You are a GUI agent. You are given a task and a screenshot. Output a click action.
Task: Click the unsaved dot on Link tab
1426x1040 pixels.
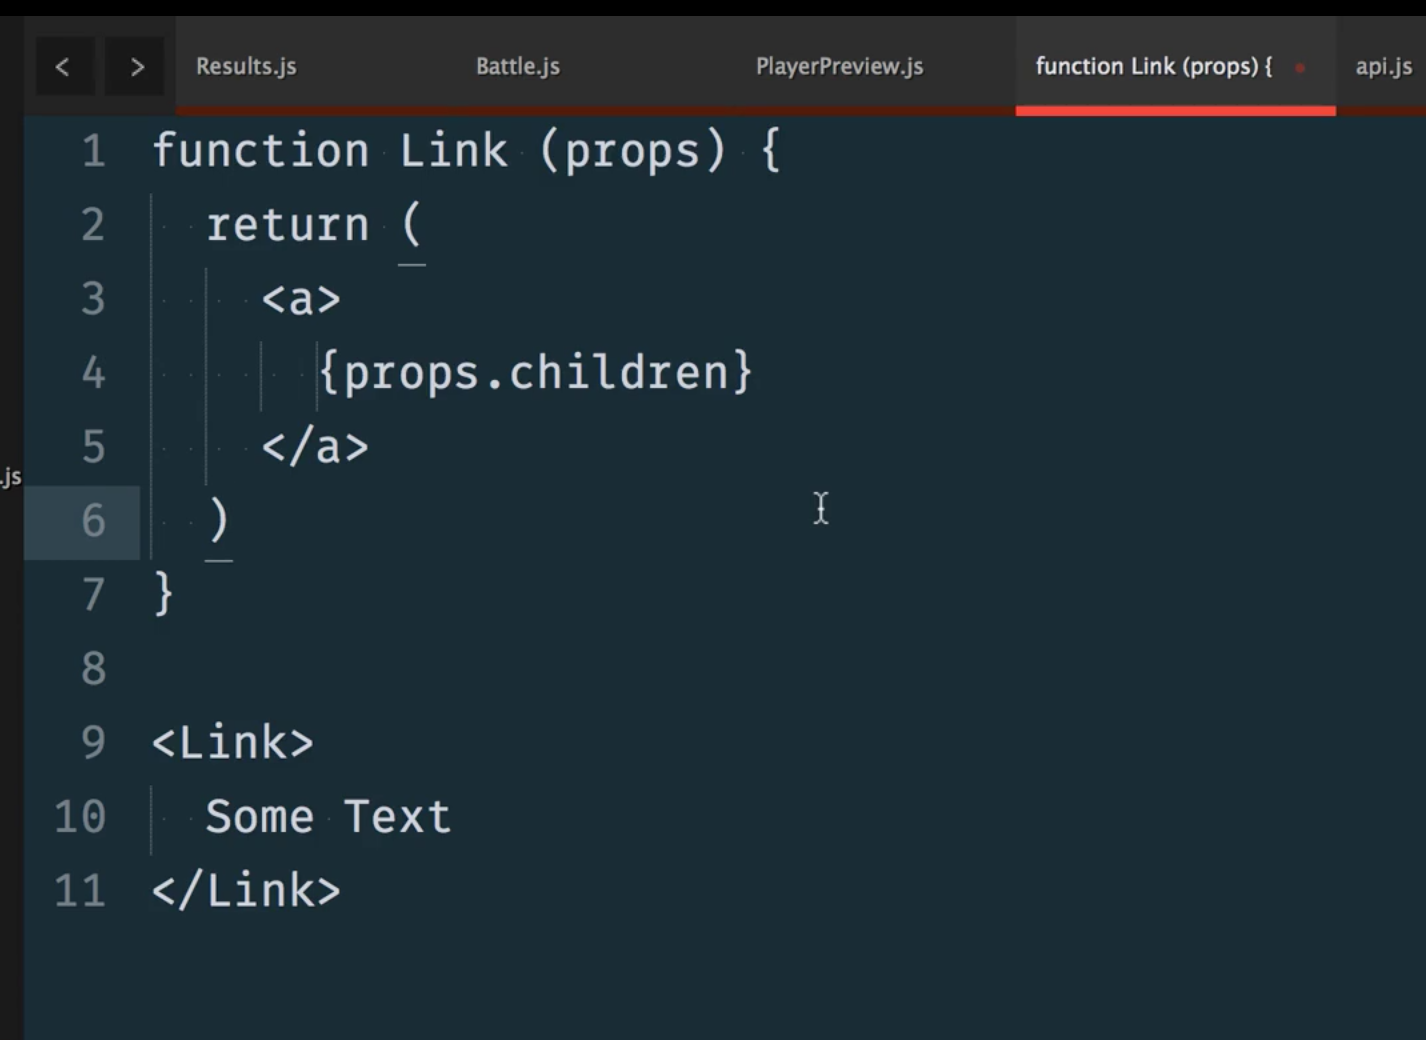click(x=1300, y=68)
